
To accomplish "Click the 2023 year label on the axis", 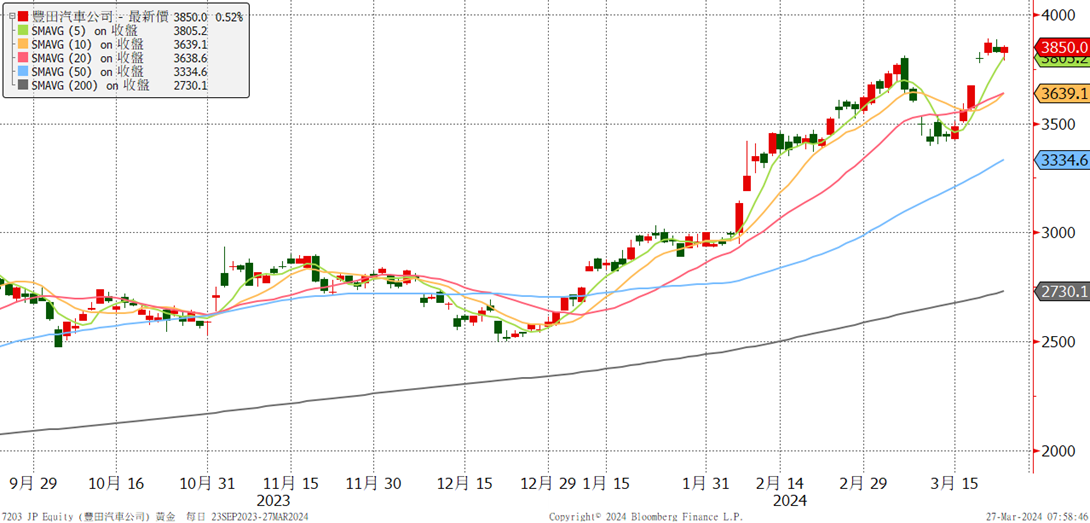I will 274,501.
